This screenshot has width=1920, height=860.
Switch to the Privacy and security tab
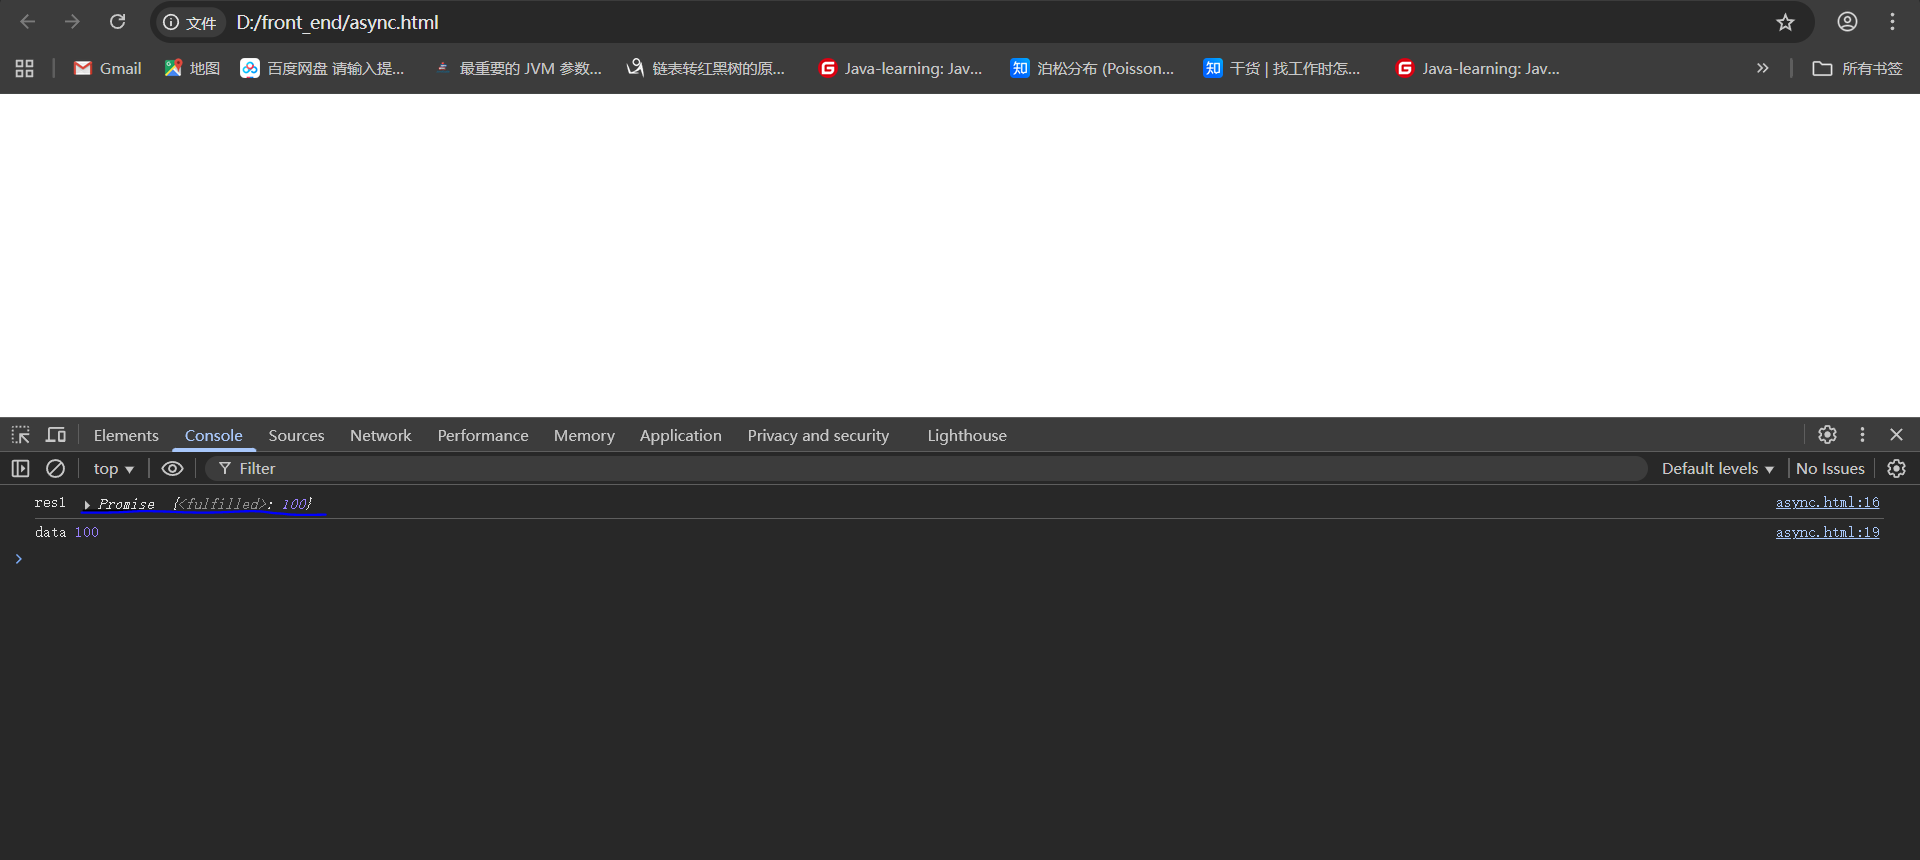coord(818,435)
